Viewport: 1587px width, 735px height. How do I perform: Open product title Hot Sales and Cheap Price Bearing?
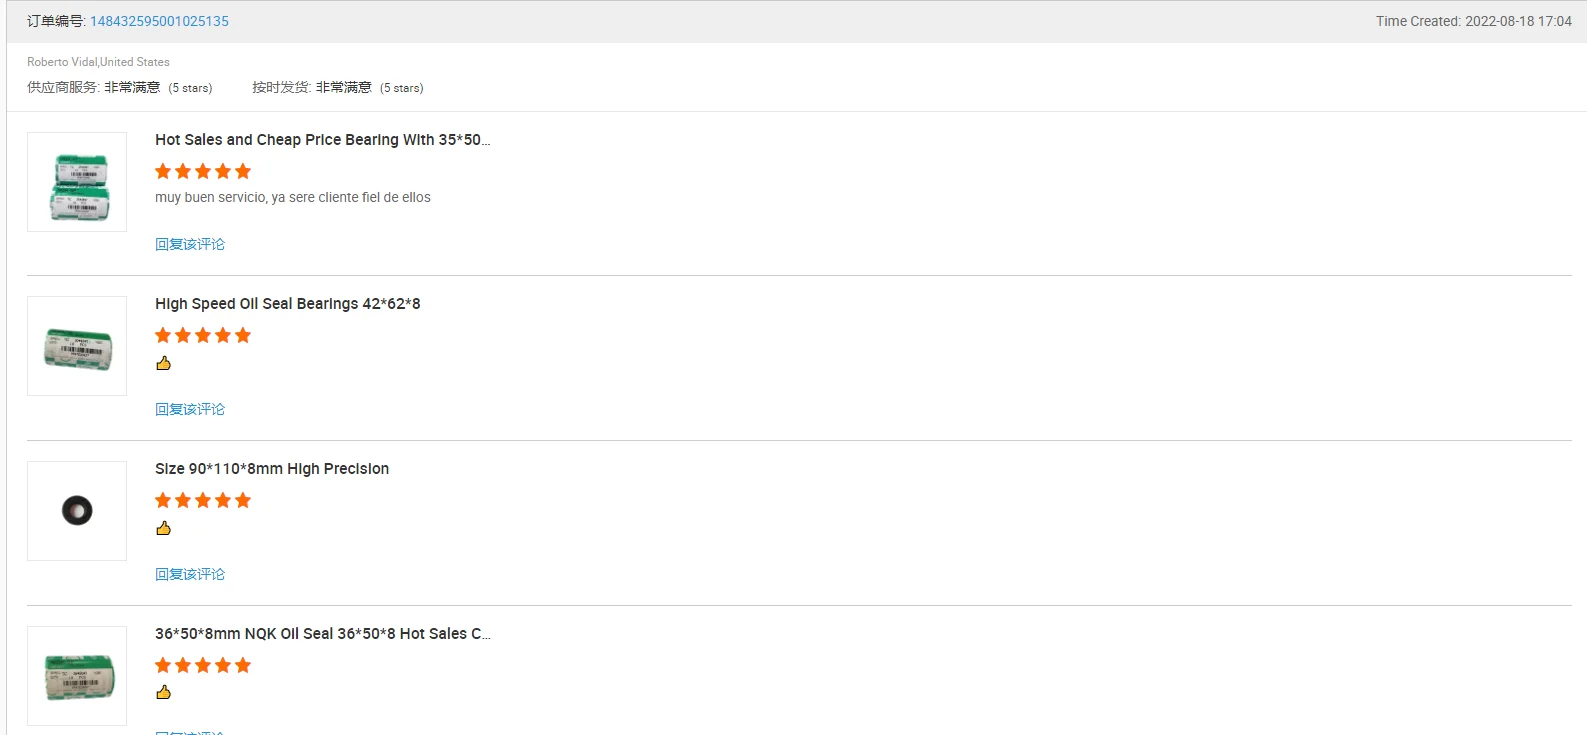pos(322,140)
